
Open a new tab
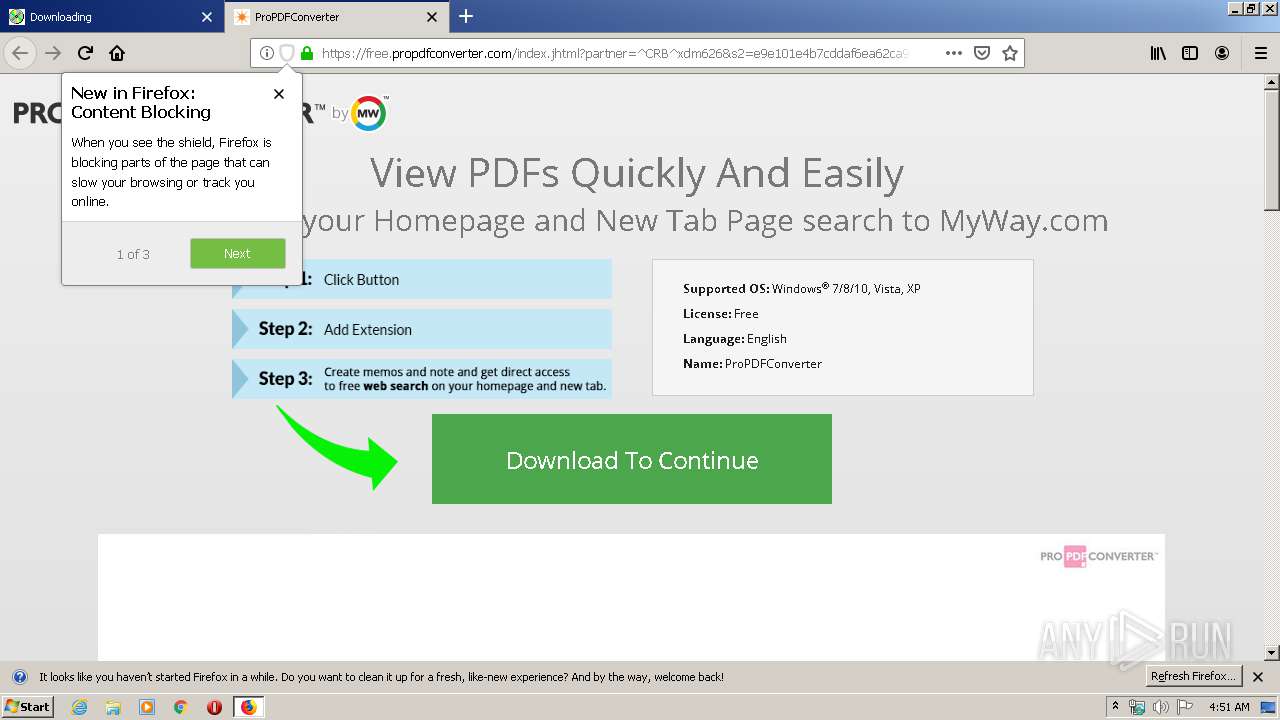point(466,16)
